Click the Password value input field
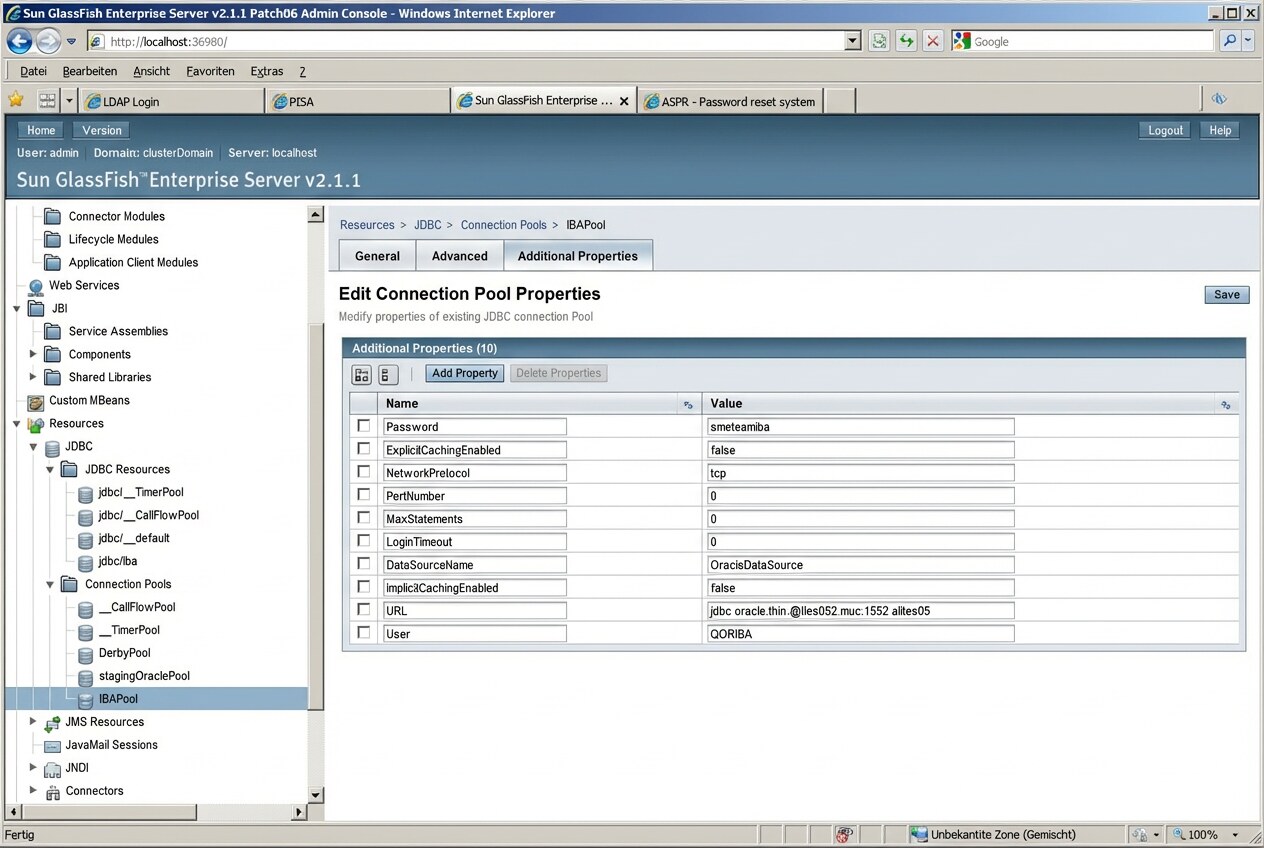 [861, 426]
